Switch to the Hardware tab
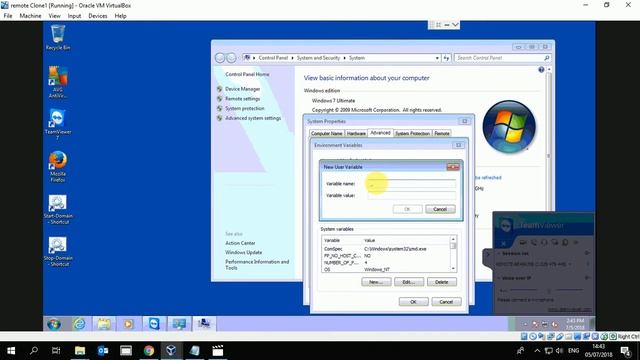The height and width of the screenshot is (360, 640). pos(356,133)
